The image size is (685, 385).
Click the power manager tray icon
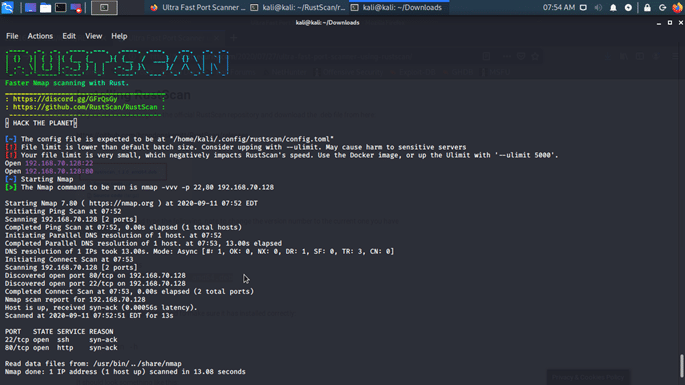tap(628, 7)
